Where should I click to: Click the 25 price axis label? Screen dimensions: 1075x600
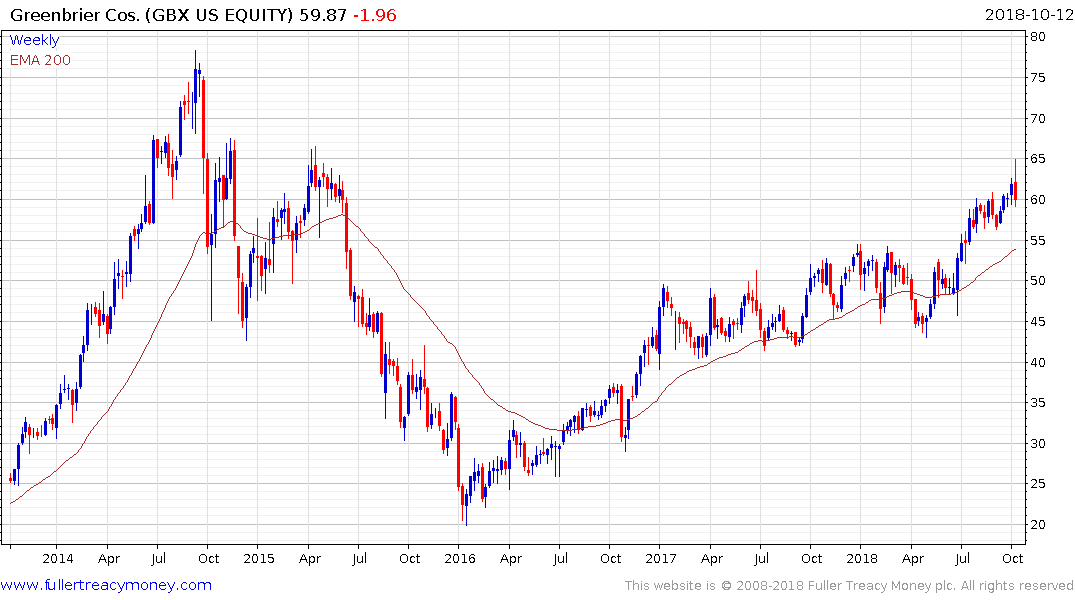(x=1037, y=484)
